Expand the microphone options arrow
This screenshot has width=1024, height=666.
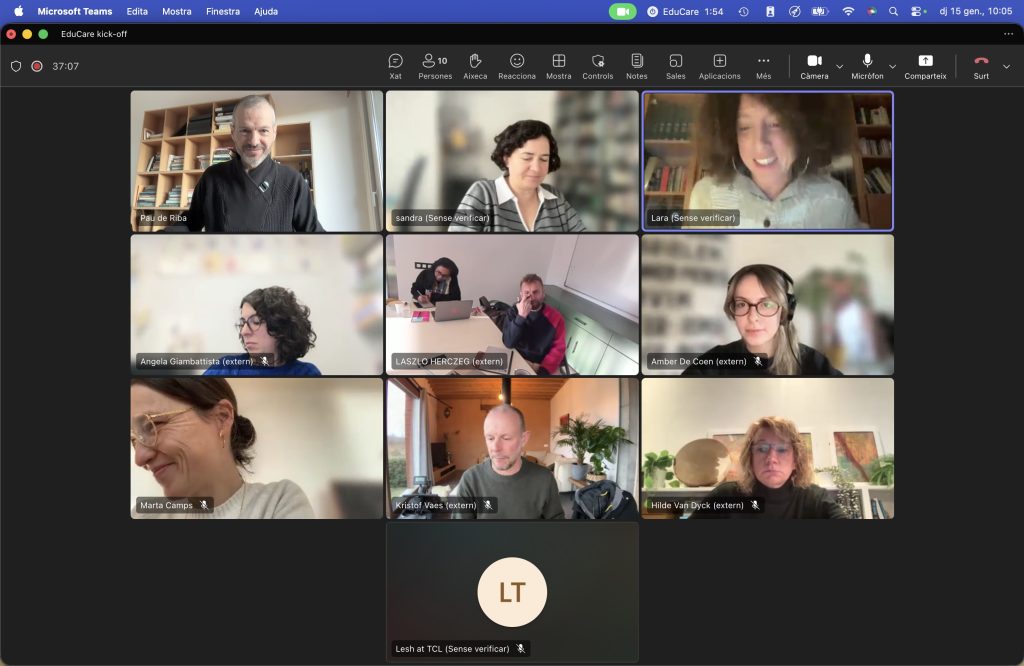pos(892,66)
